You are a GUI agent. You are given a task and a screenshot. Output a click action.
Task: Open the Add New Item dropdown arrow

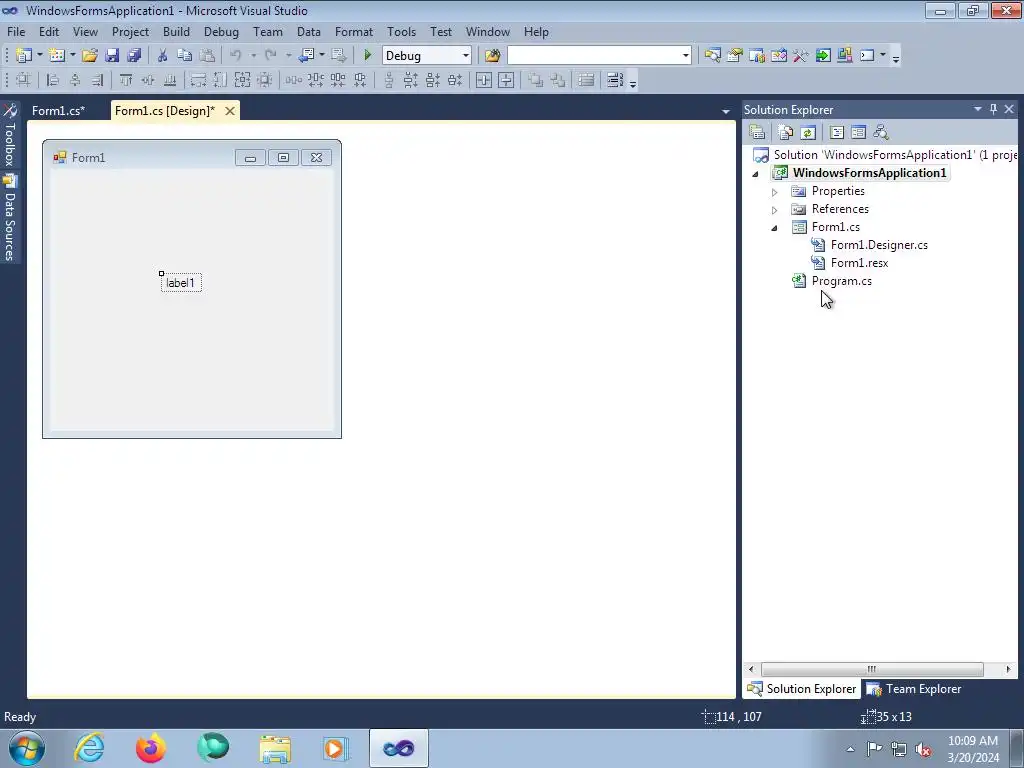[x=72, y=56]
